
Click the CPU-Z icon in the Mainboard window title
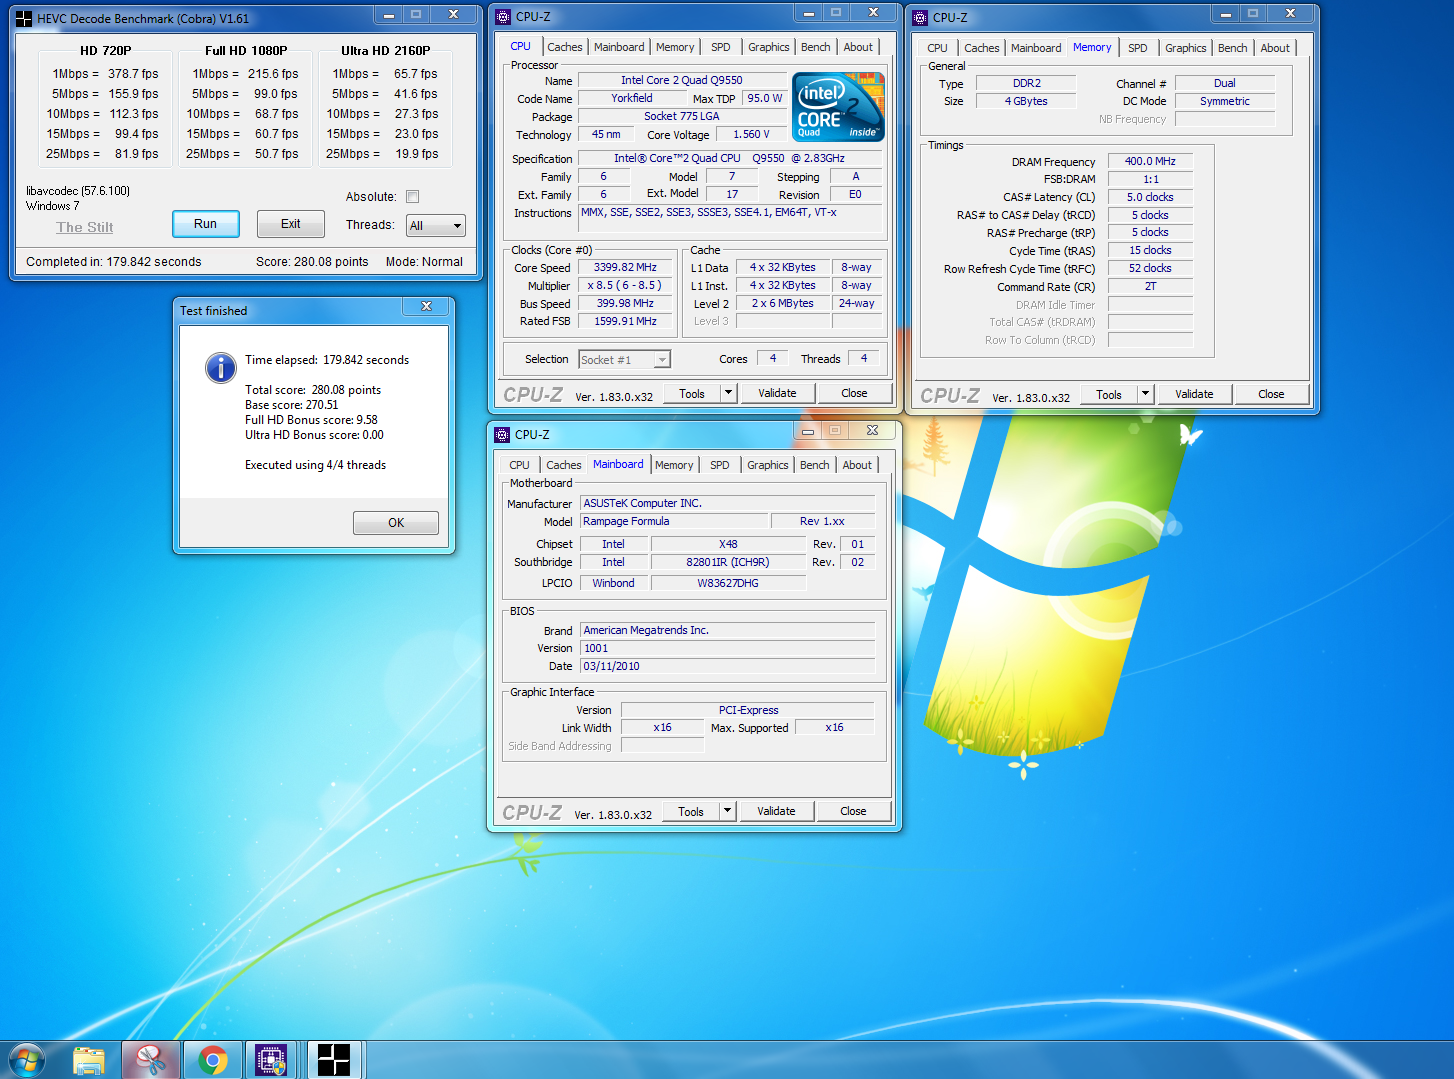pyautogui.click(x=502, y=435)
